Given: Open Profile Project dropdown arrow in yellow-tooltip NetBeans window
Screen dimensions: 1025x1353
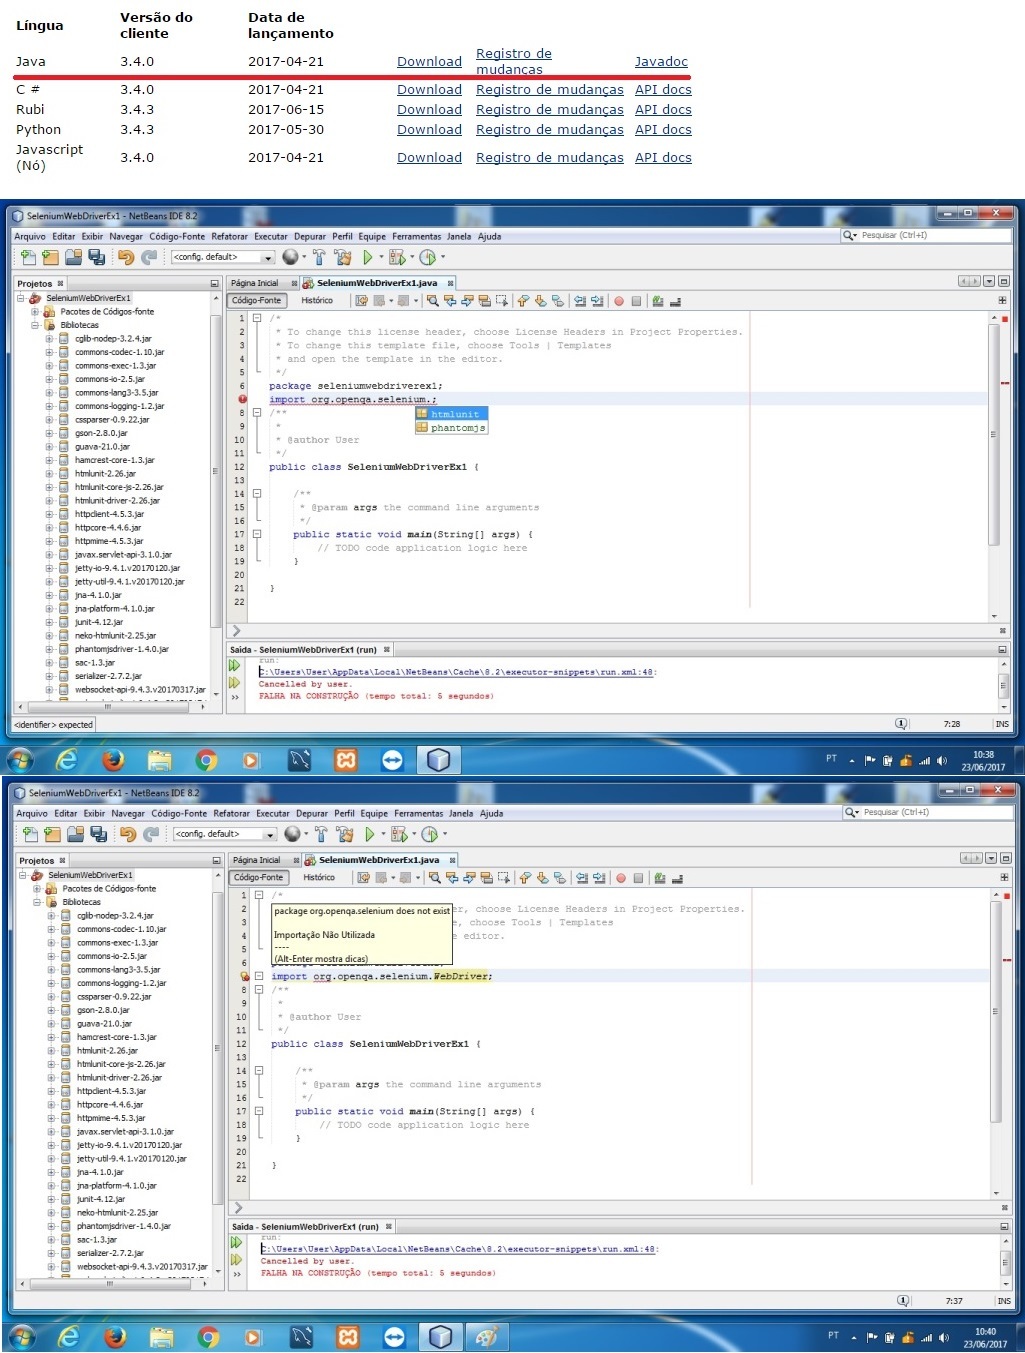Looking at the screenshot, I should 443,834.
